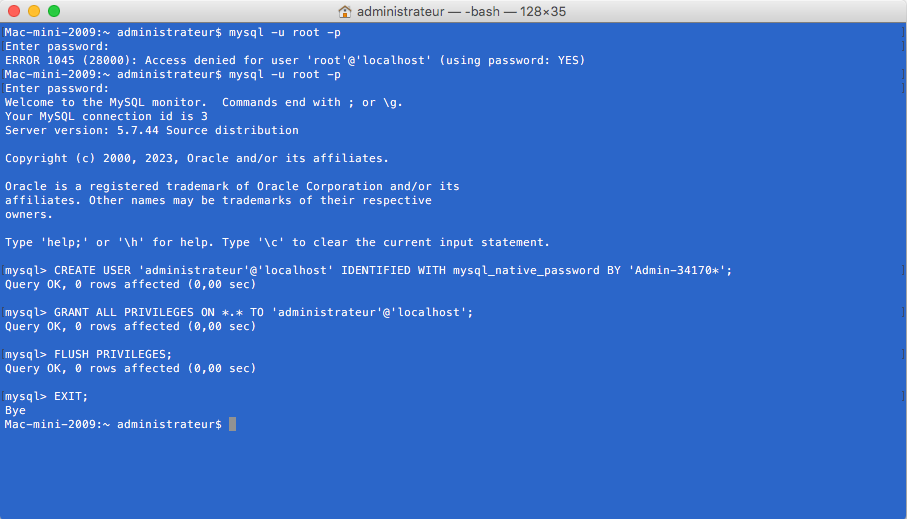Minimize the Terminal window with yellow button
The height and width of the screenshot is (519, 907).
click(x=33, y=11)
